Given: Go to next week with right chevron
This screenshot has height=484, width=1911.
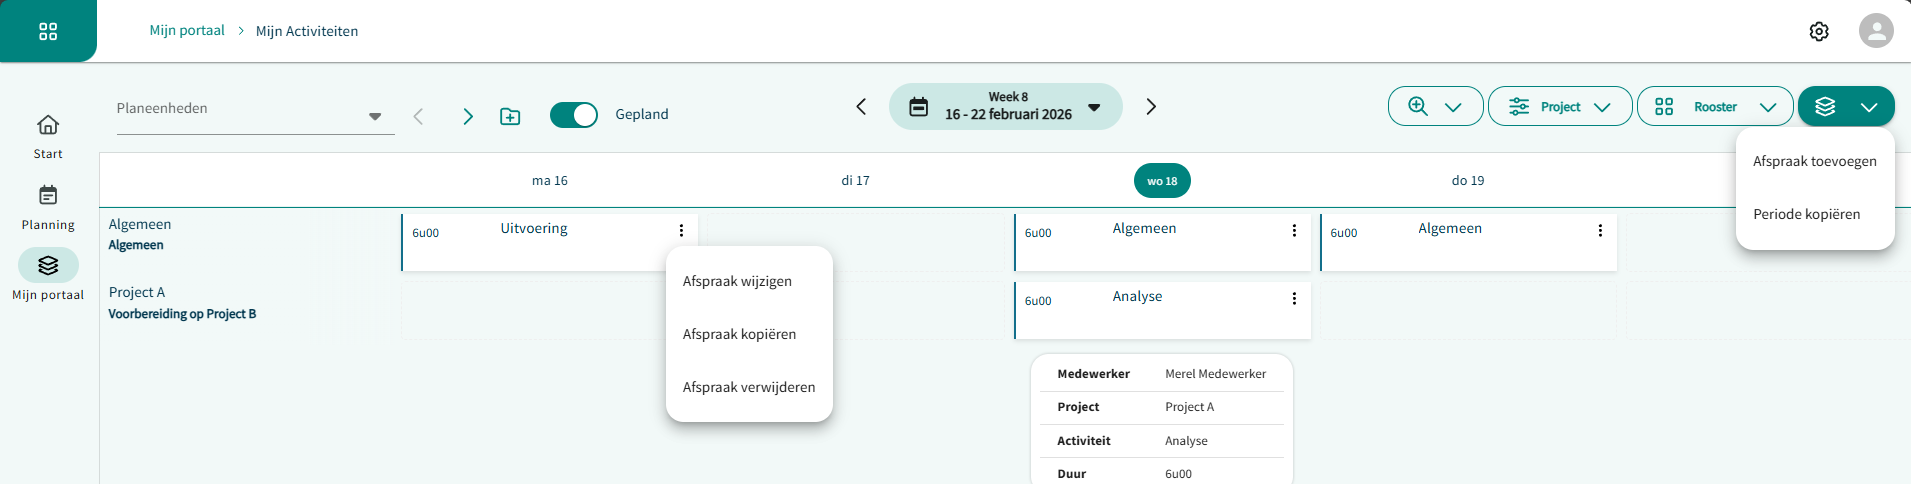Looking at the screenshot, I should tap(1151, 107).
